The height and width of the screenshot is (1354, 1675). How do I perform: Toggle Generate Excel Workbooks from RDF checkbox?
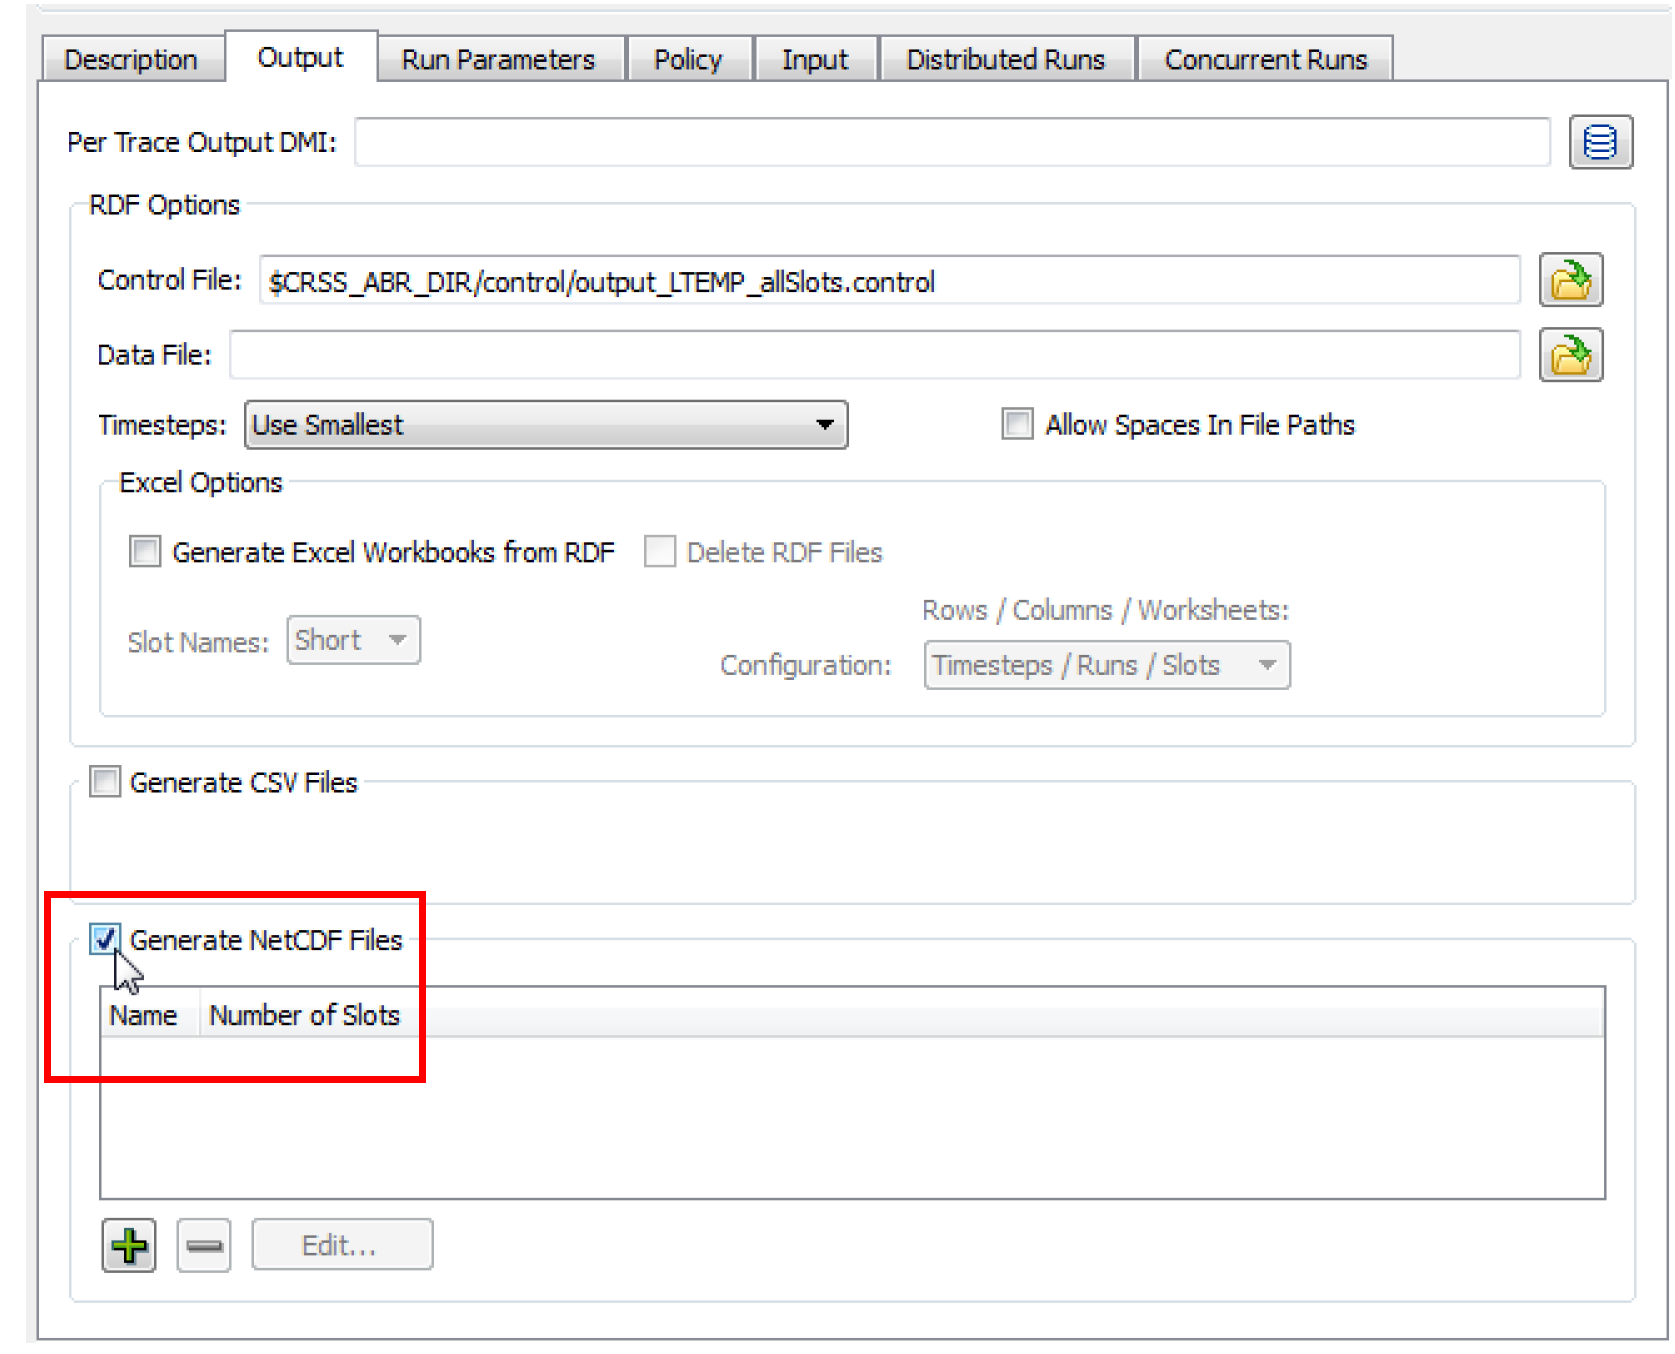[145, 552]
